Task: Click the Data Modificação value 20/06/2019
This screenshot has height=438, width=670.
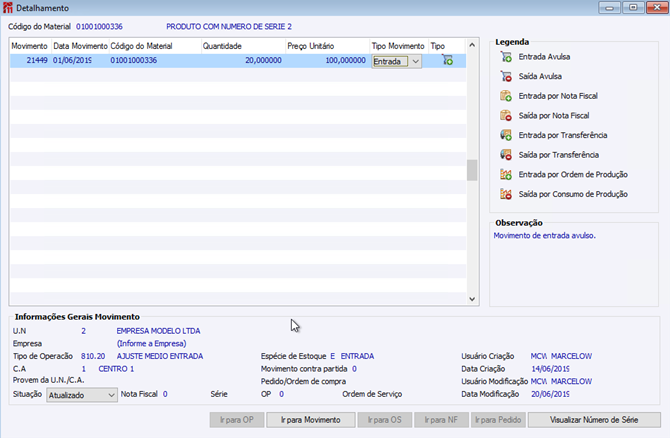Action: [x=550, y=394]
